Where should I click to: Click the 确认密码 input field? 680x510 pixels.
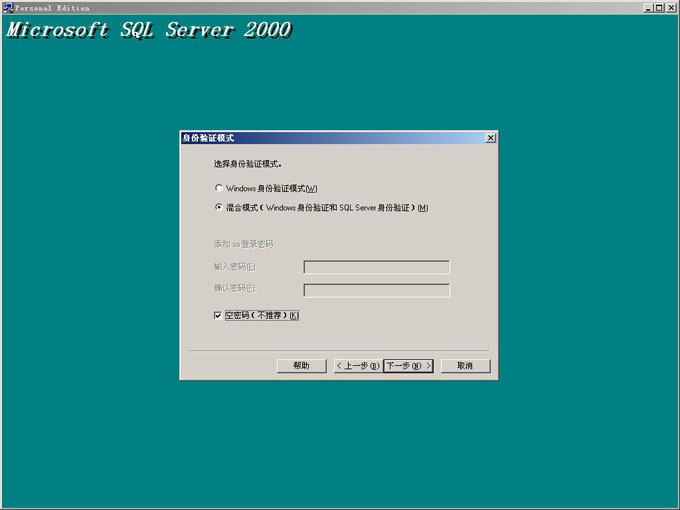[x=376, y=290]
